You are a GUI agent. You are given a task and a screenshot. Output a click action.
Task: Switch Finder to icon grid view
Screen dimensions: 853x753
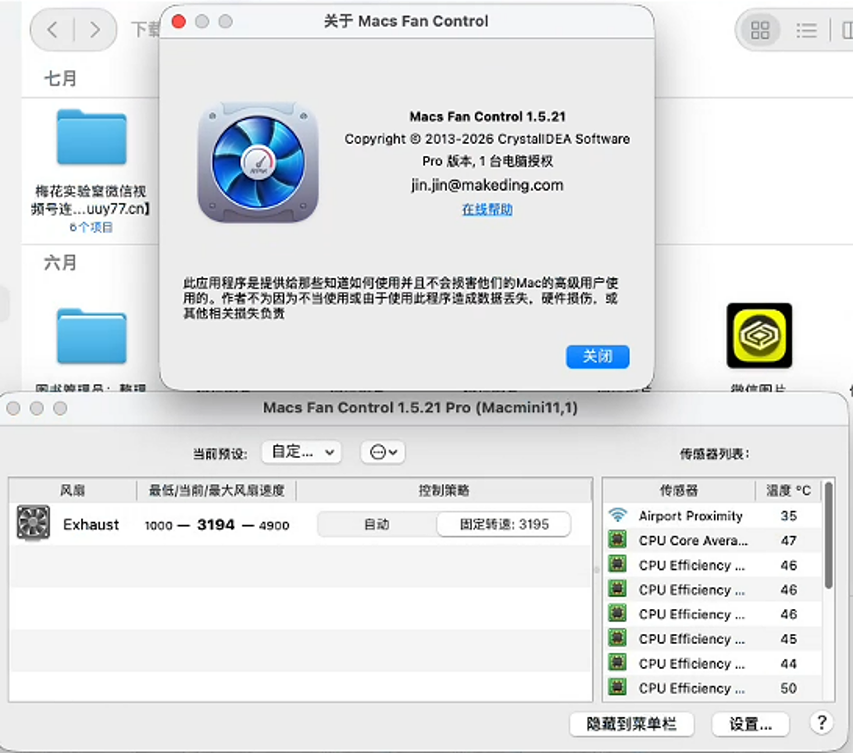point(759,30)
